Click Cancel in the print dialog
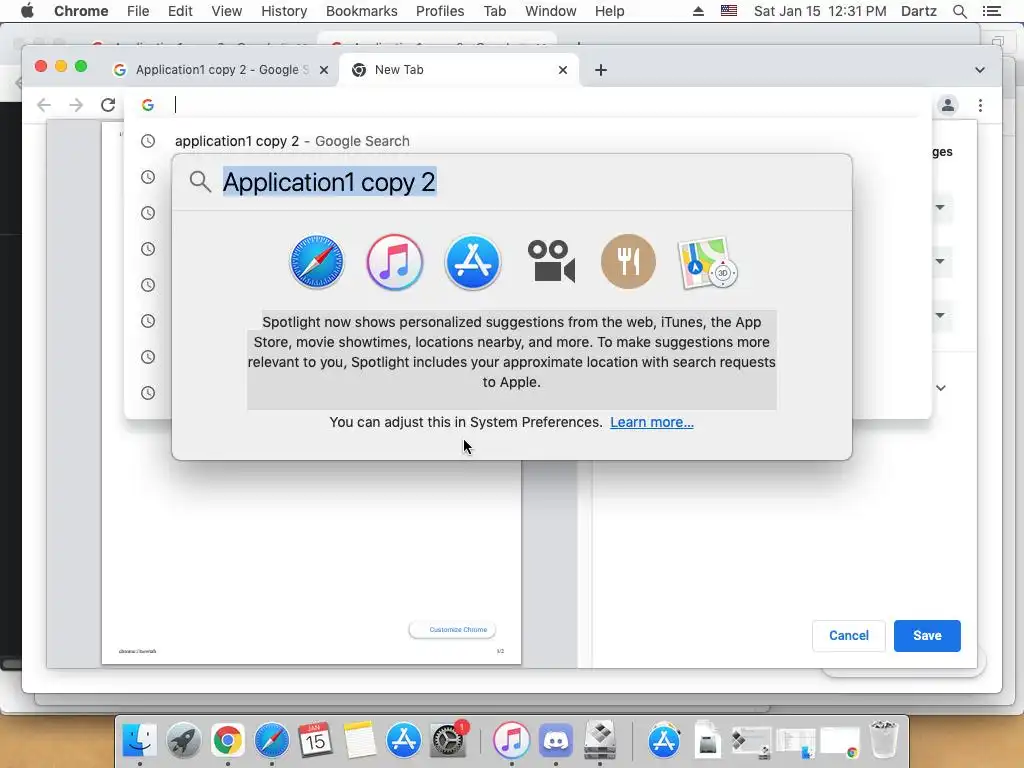The width and height of the screenshot is (1024, 768). pos(848,635)
